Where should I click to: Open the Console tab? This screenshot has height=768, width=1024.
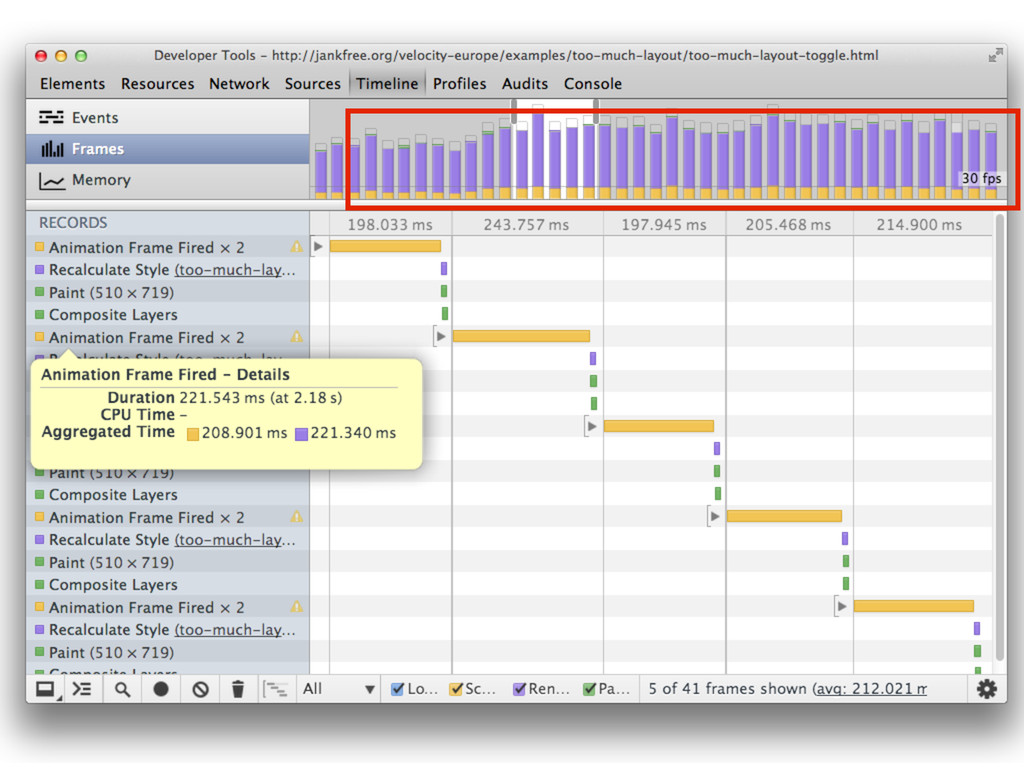[x=592, y=84]
